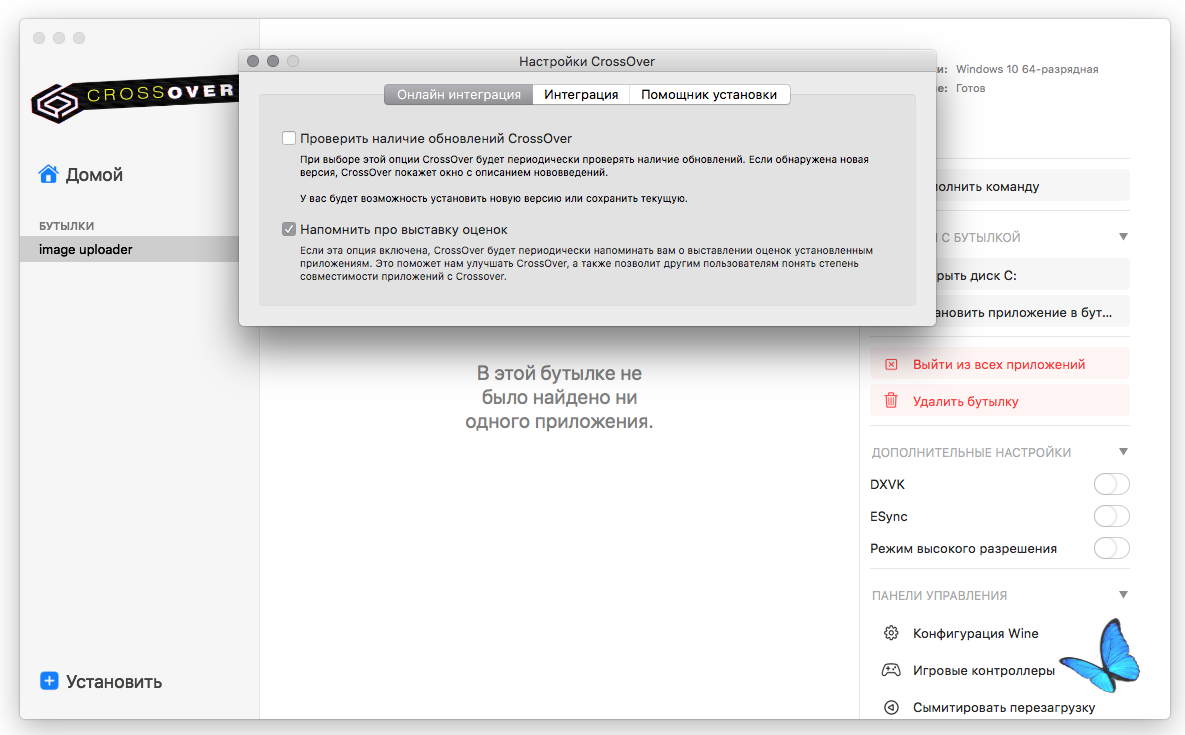Click the ПАНЕЛИ УПРАВЛЕНИЯ heading text
This screenshot has height=735, width=1185.
(939, 595)
